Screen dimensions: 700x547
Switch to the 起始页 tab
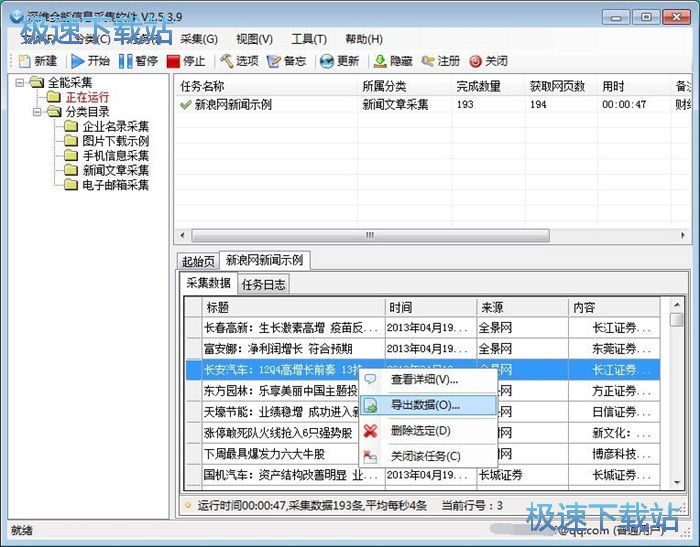pos(198,261)
